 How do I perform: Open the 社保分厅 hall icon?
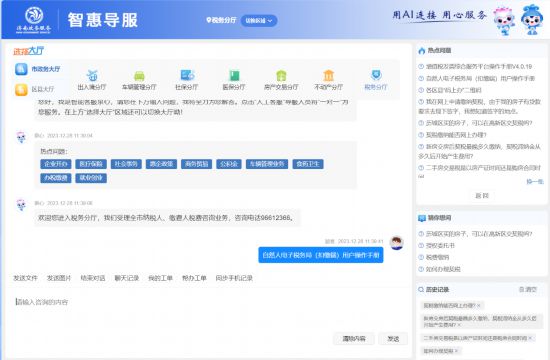click(x=187, y=75)
